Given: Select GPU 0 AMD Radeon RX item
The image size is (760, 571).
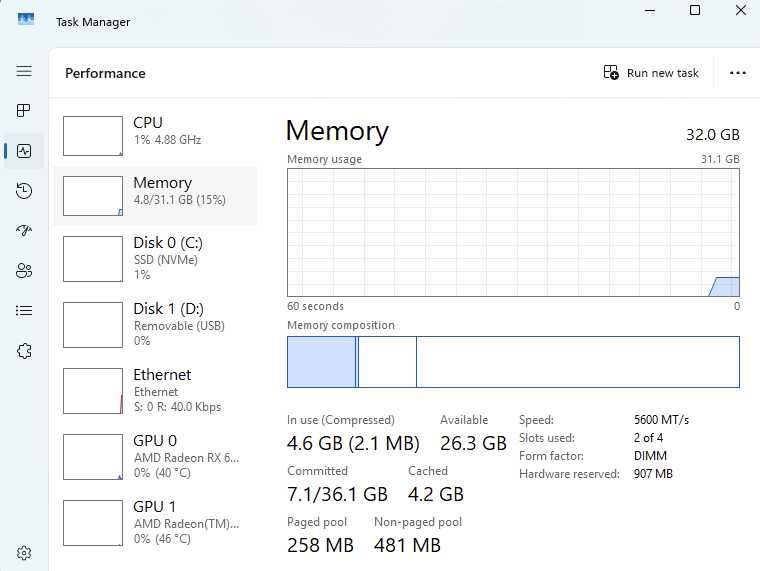Looking at the screenshot, I should [156, 457].
